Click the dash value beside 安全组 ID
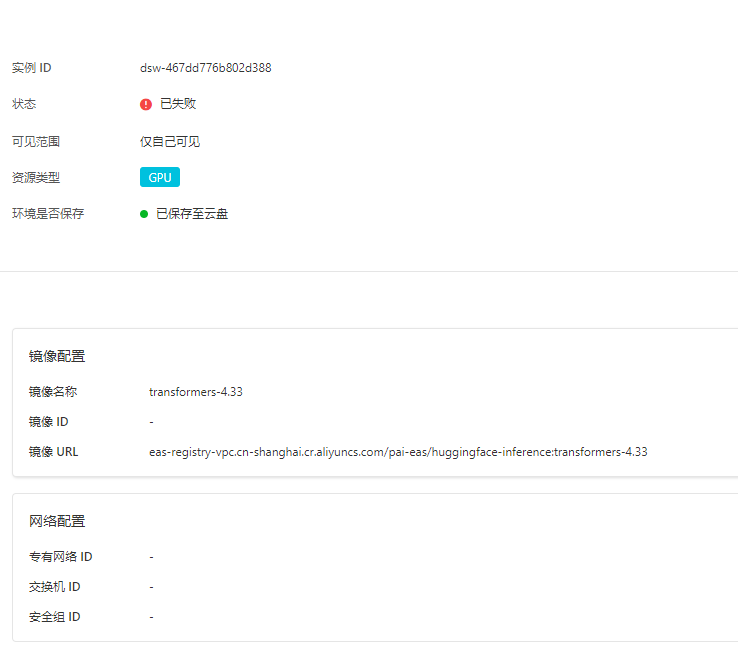Viewport: 738px width, 669px height. pyautogui.click(x=152, y=617)
